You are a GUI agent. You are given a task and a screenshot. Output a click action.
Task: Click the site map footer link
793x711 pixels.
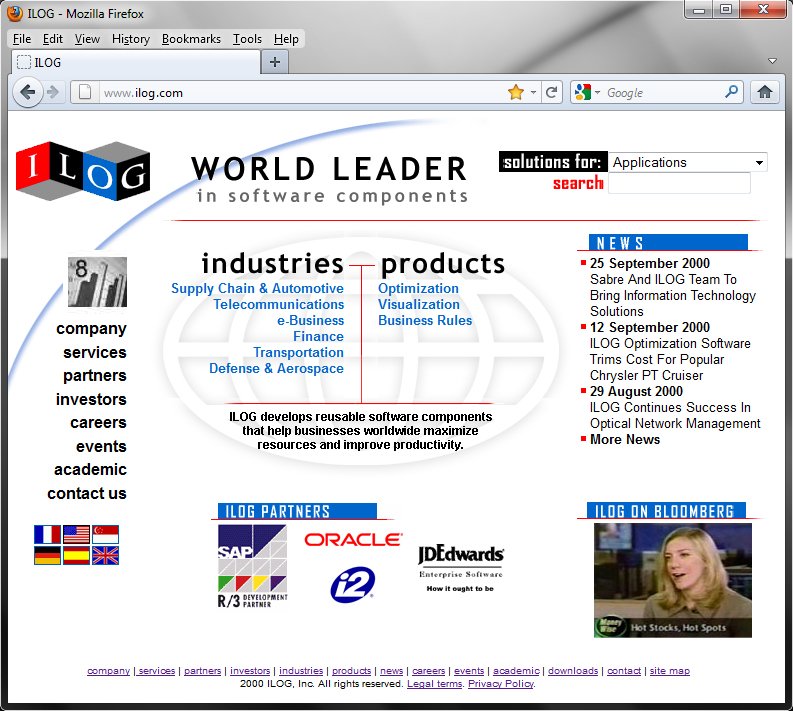point(670,671)
